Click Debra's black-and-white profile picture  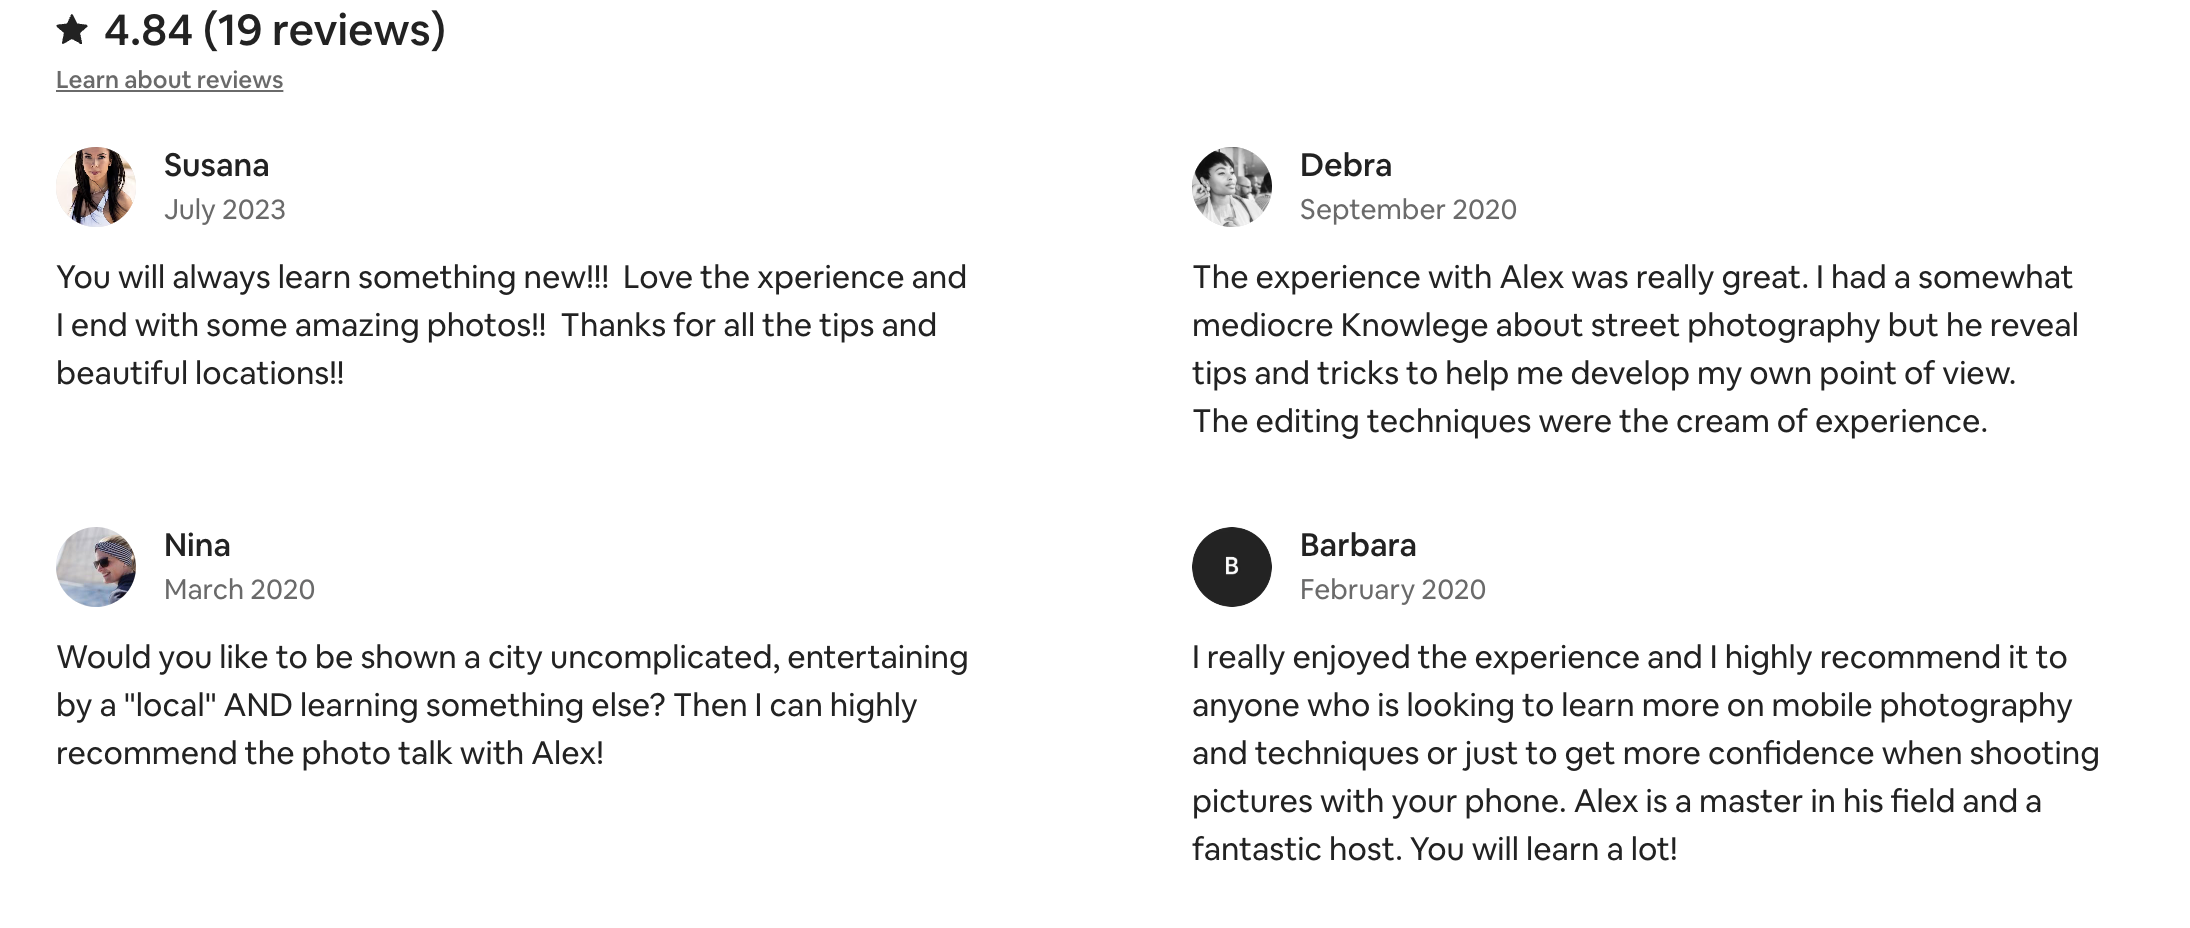[1232, 187]
